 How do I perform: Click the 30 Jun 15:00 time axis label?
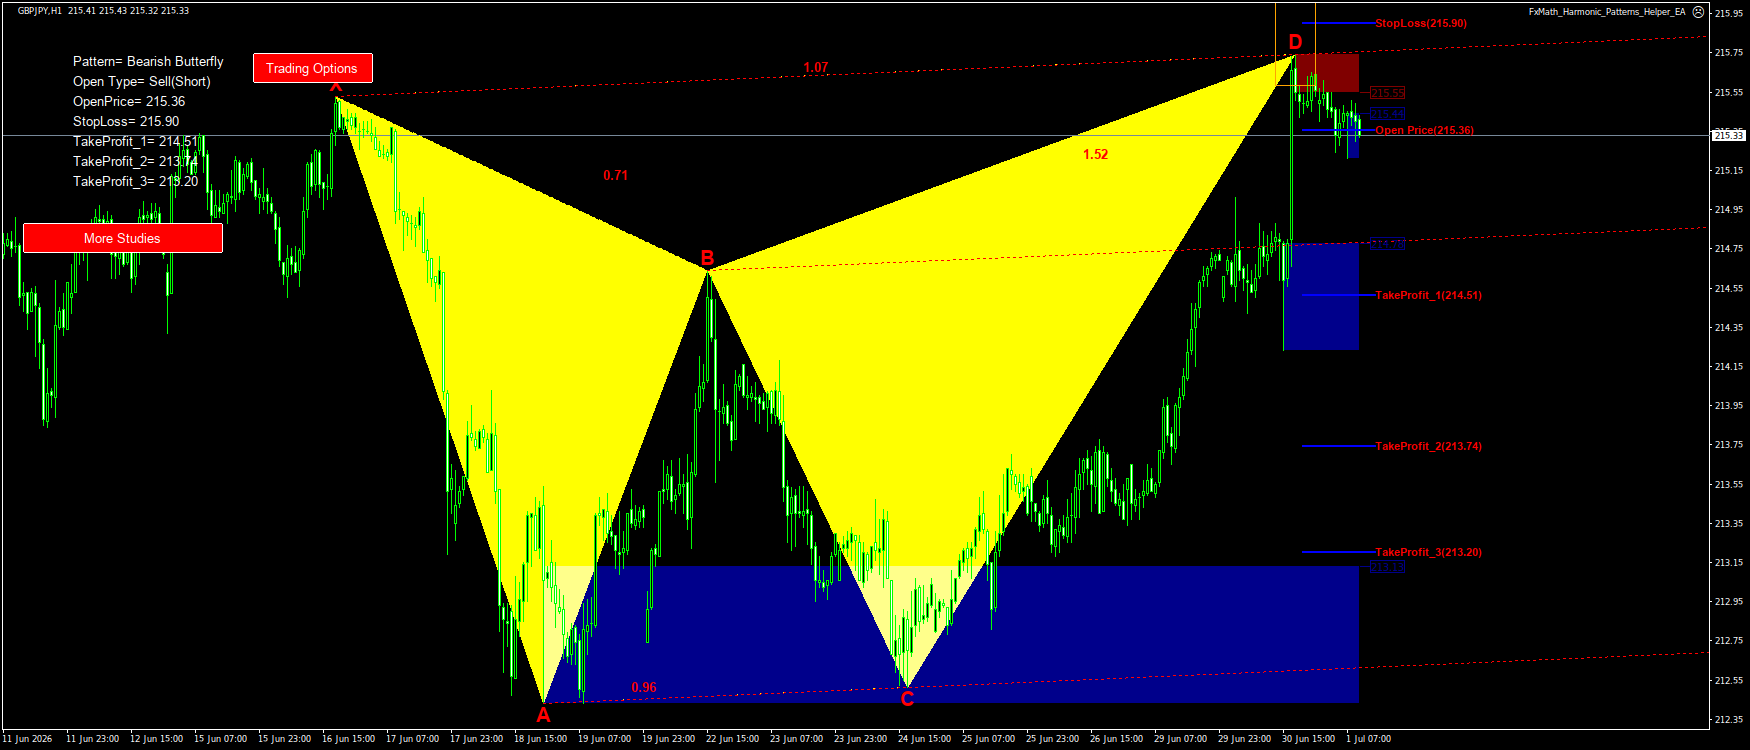pos(1309,739)
